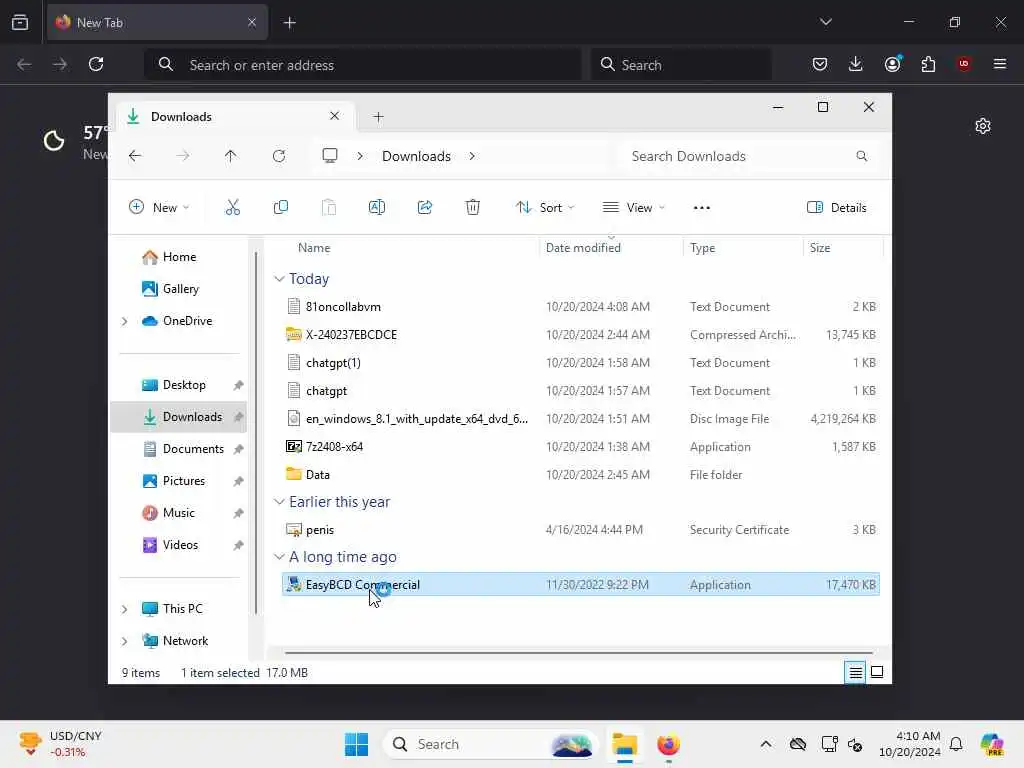This screenshot has height=768, width=1024.
Task: Collapse the Today group
Action: pyautogui.click(x=280, y=279)
